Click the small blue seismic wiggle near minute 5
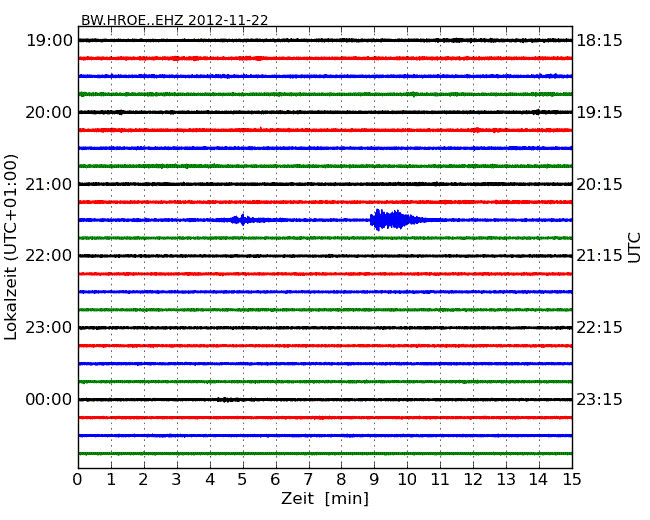Image resolution: width=650 pixels, height=520 pixels. (243, 220)
